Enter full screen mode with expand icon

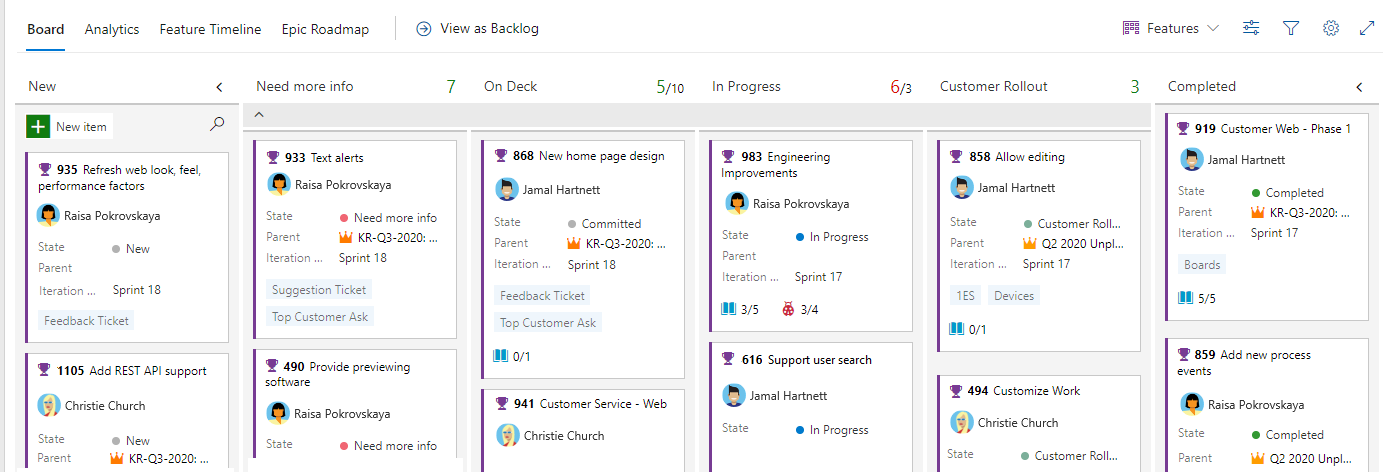coord(1368,28)
